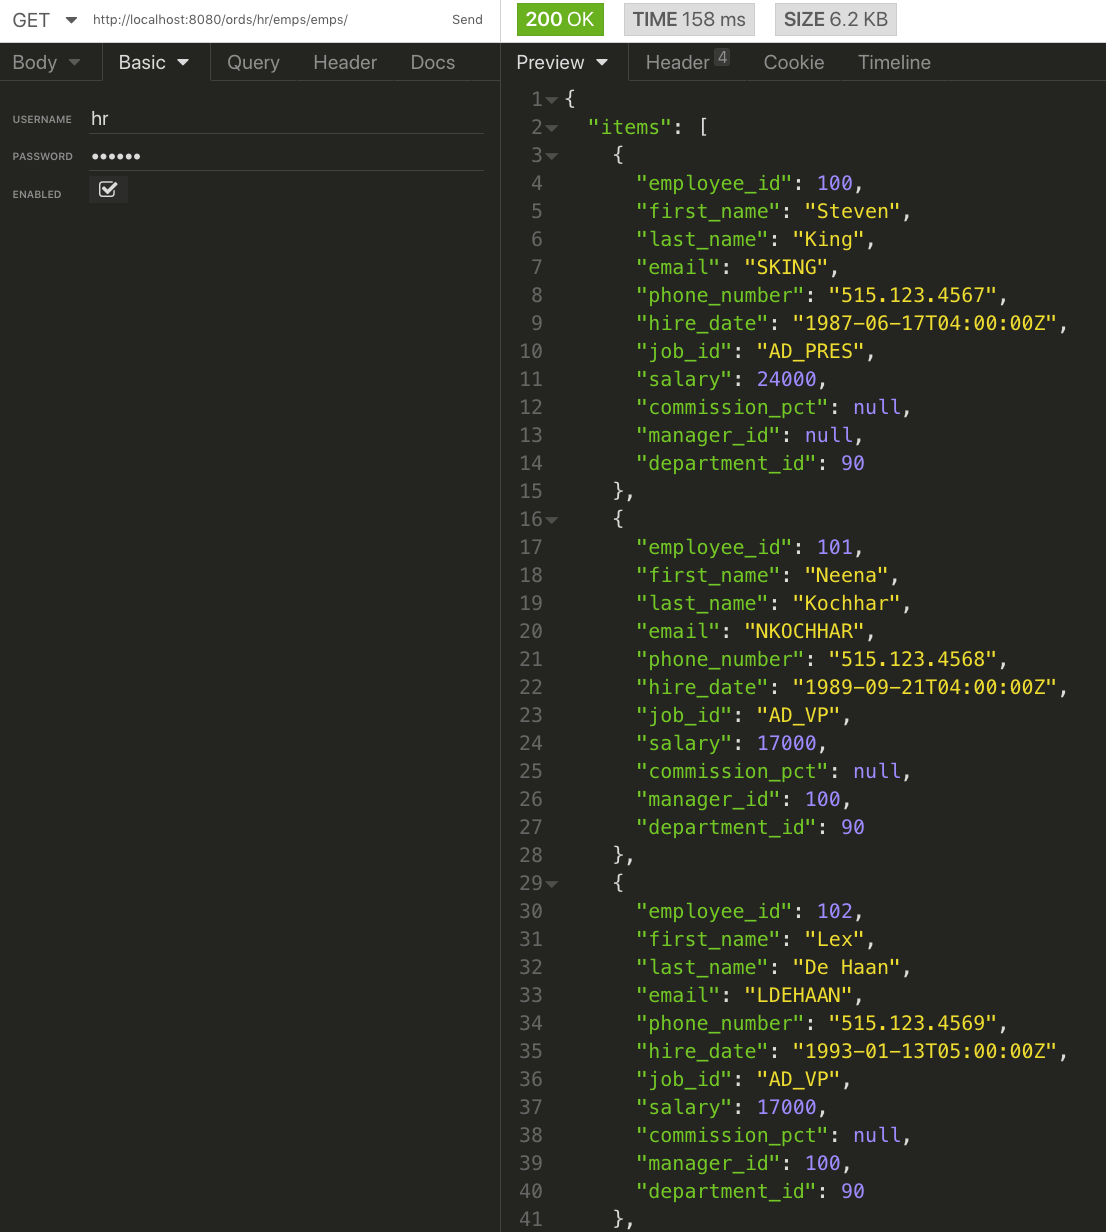The width and height of the screenshot is (1106, 1232).
Task: Fold the employee 102 object at line 29
Action: (552, 884)
